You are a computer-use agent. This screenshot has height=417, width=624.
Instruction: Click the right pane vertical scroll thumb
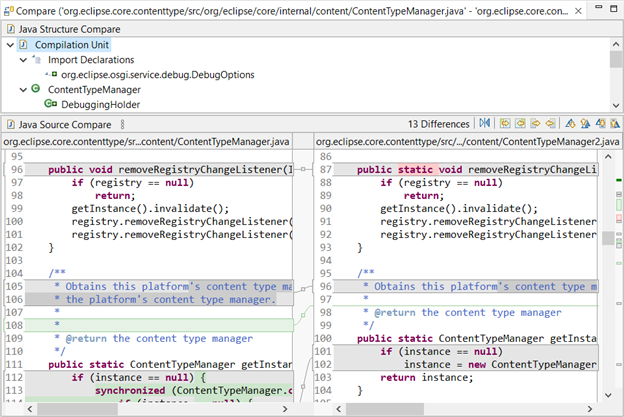coord(608,238)
